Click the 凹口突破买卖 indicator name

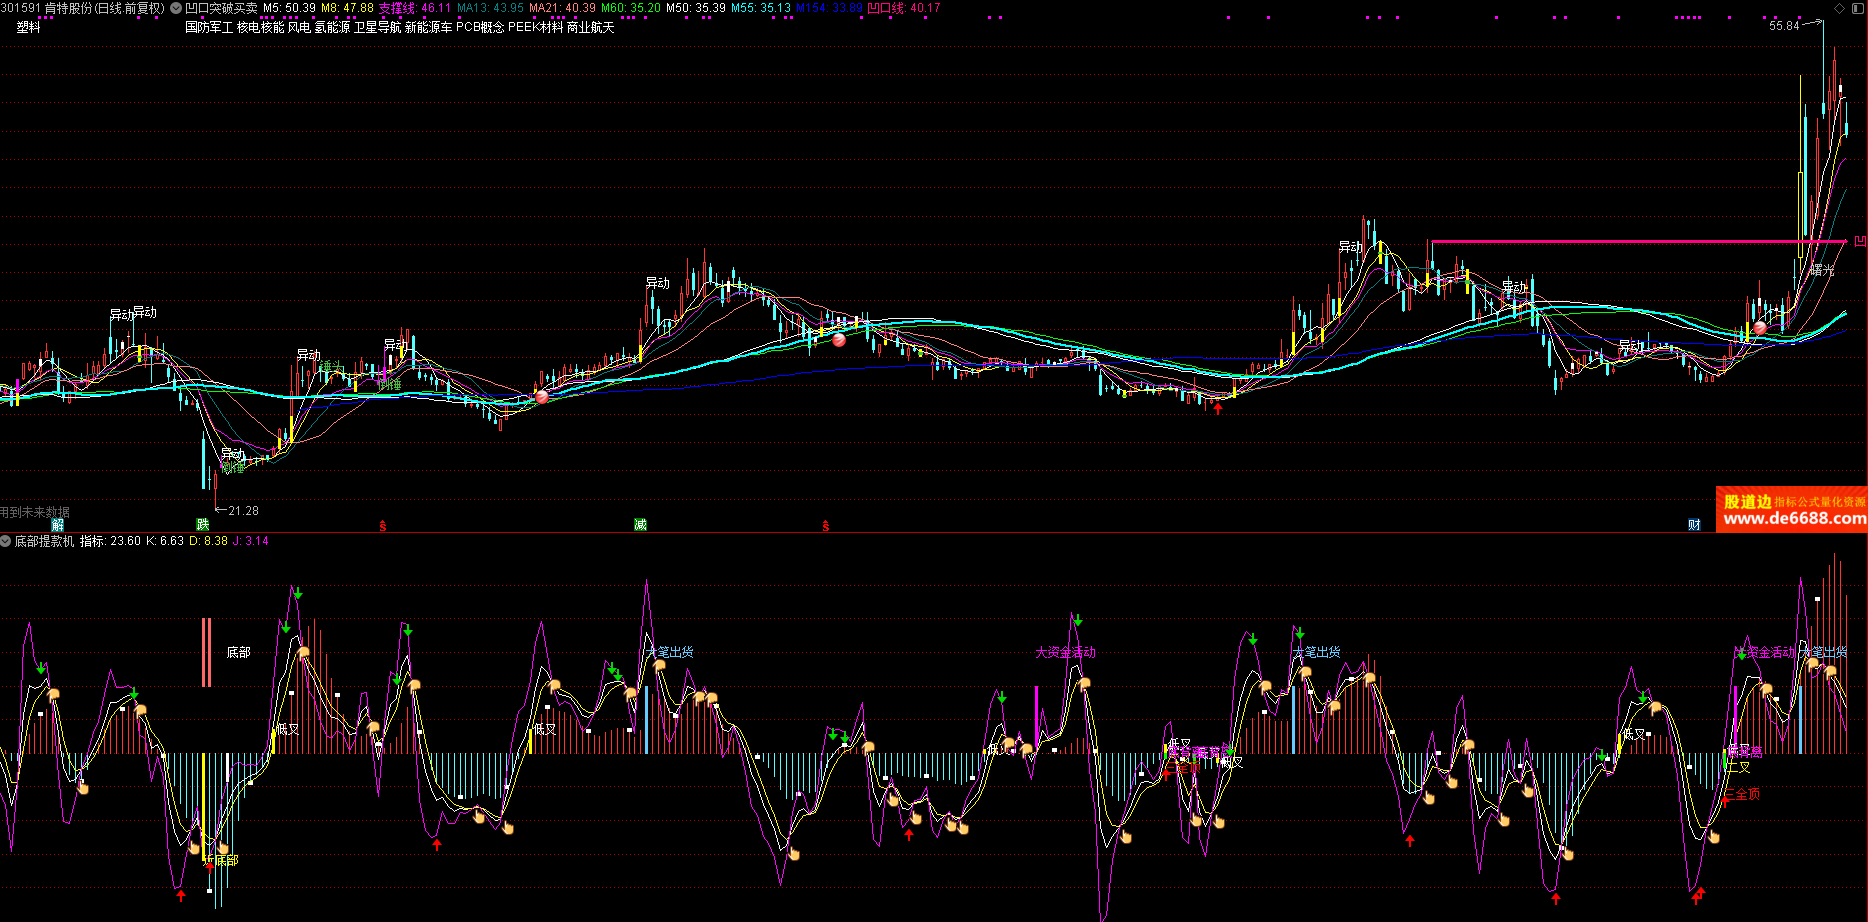[x=221, y=8]
